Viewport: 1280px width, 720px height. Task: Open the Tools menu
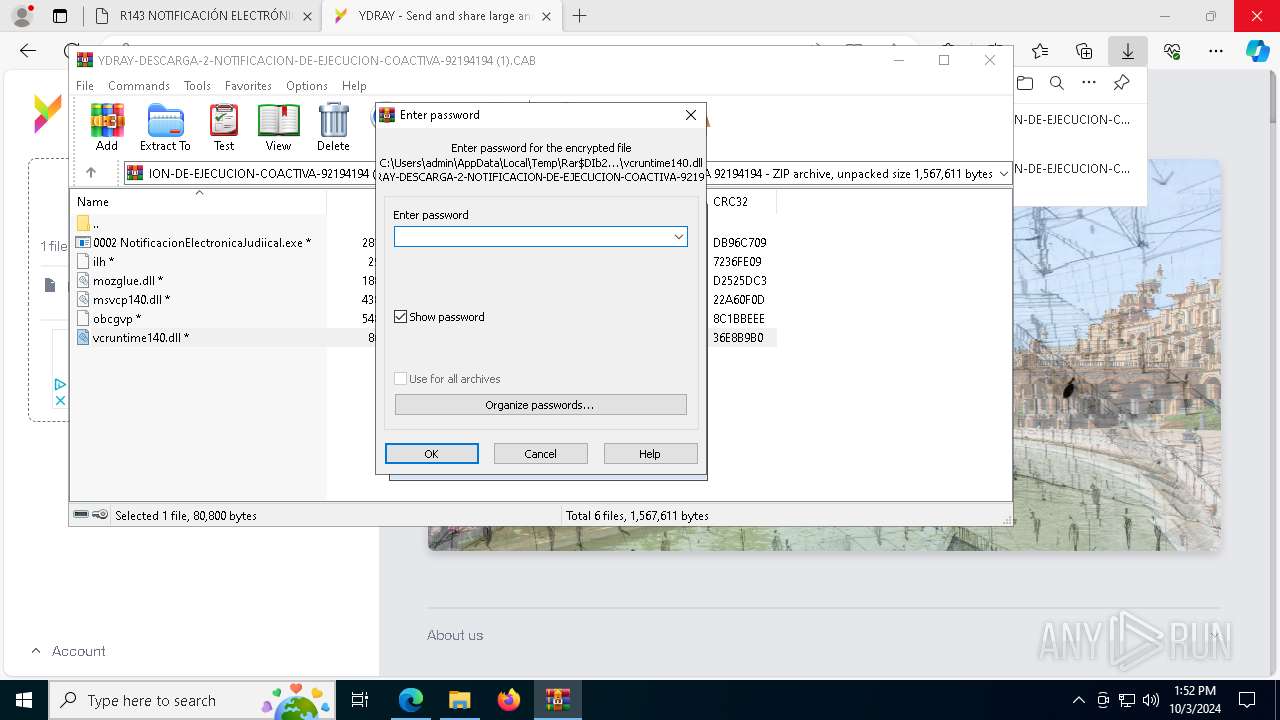pyautogui.click(x=197, y=86)
